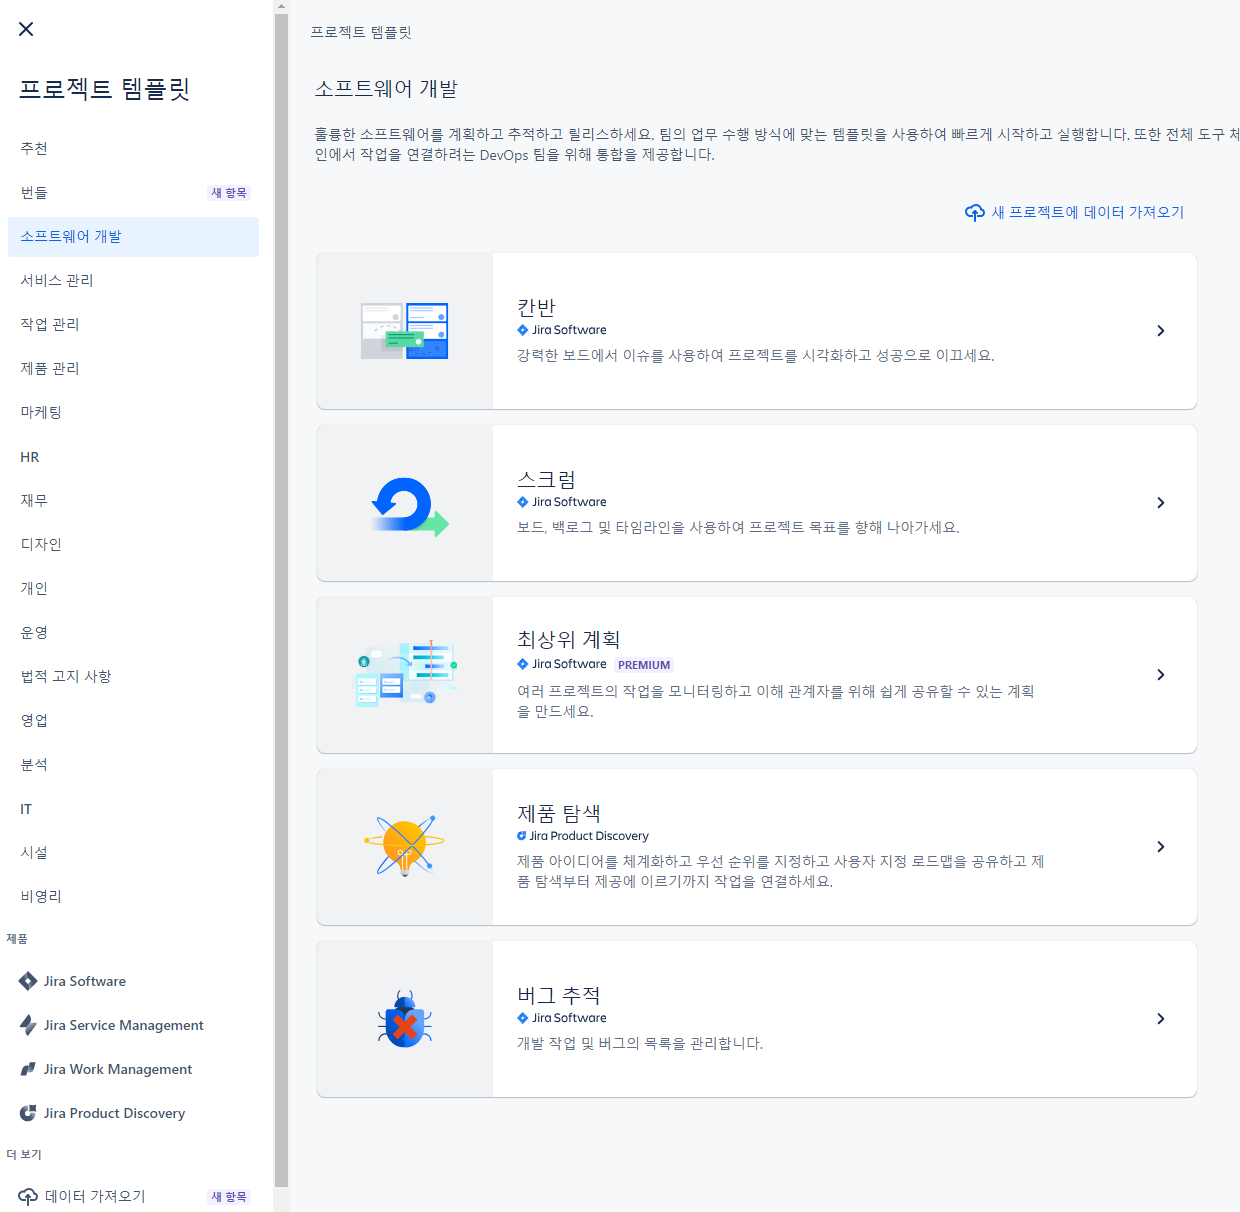Select the 운영 category
Viewport: 1240px width, 1212px height.
[133, 633]
